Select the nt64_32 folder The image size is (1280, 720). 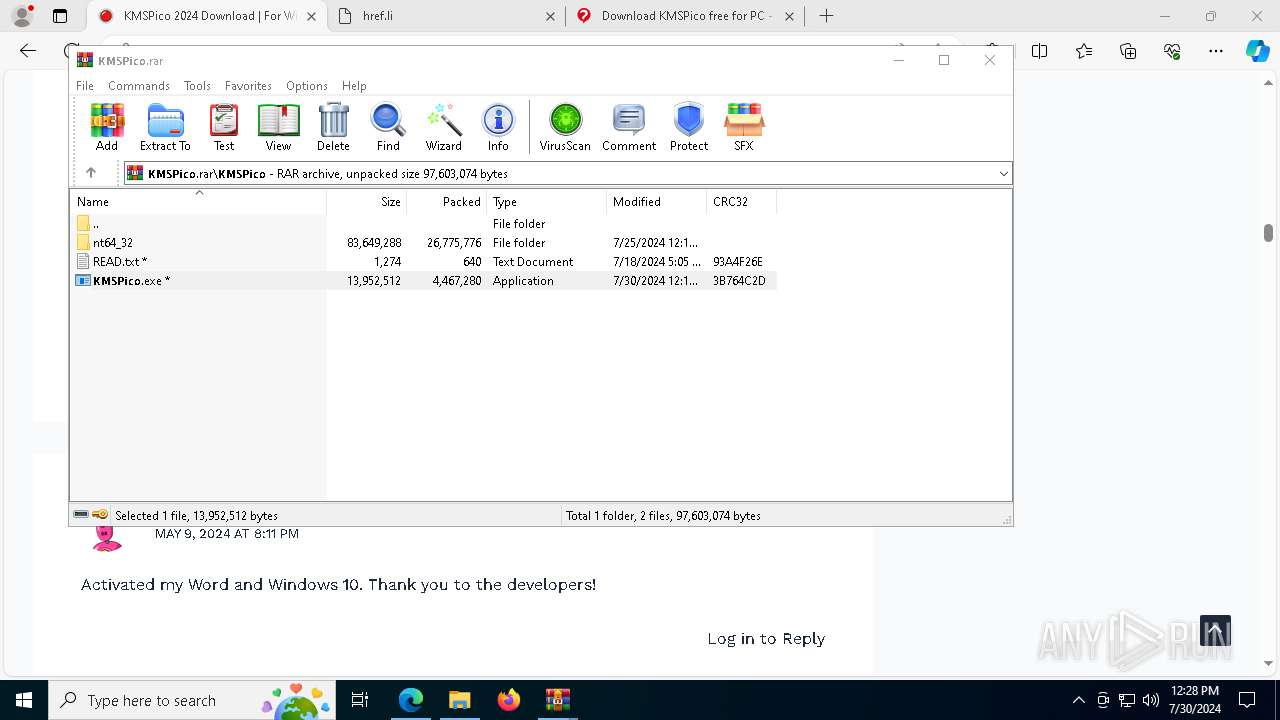(x=423, y=243)
